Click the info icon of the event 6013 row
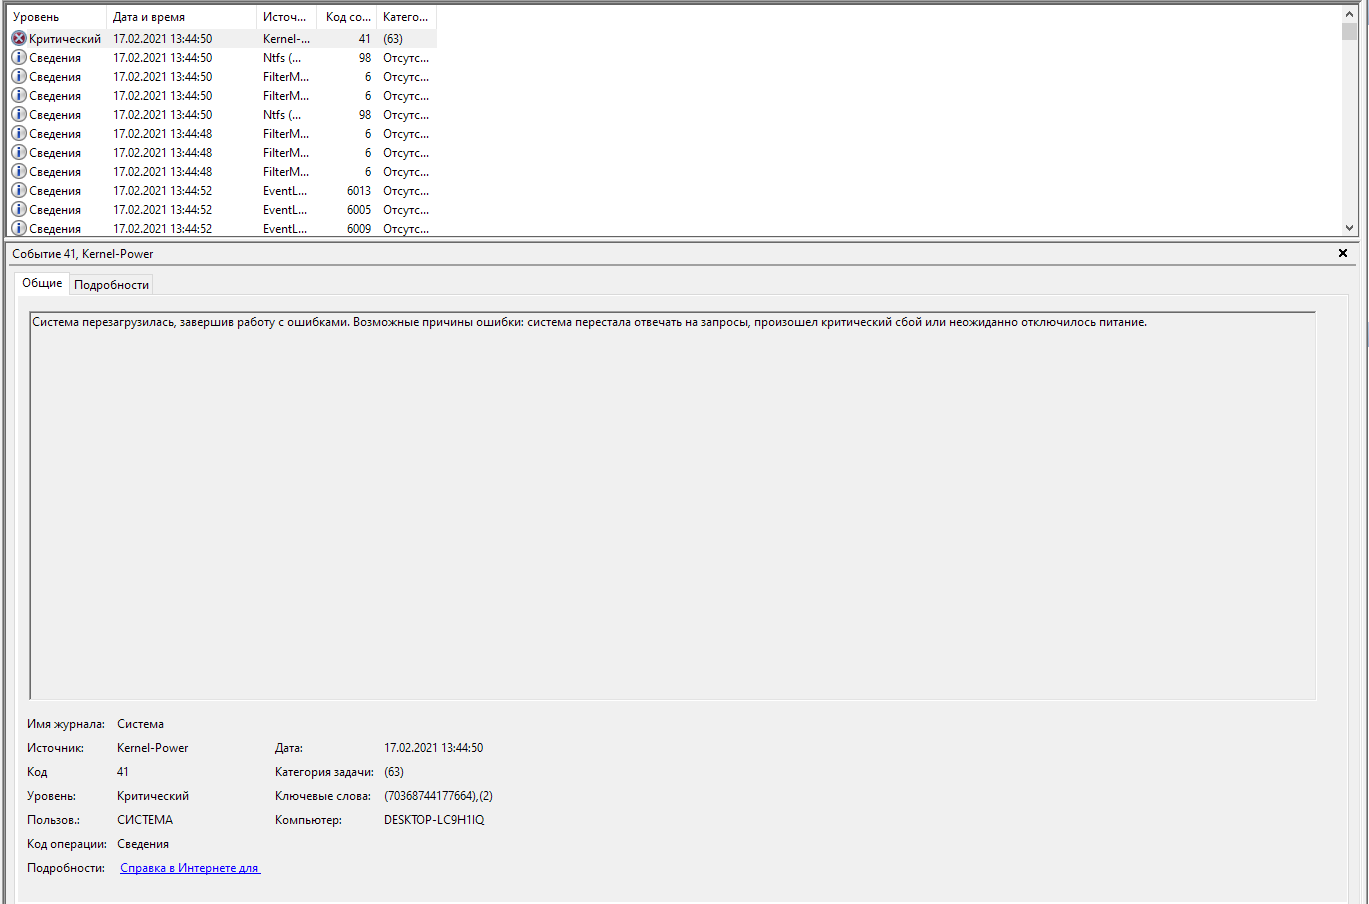Viewport: 1369px width, 904px height. coord(19,190)
